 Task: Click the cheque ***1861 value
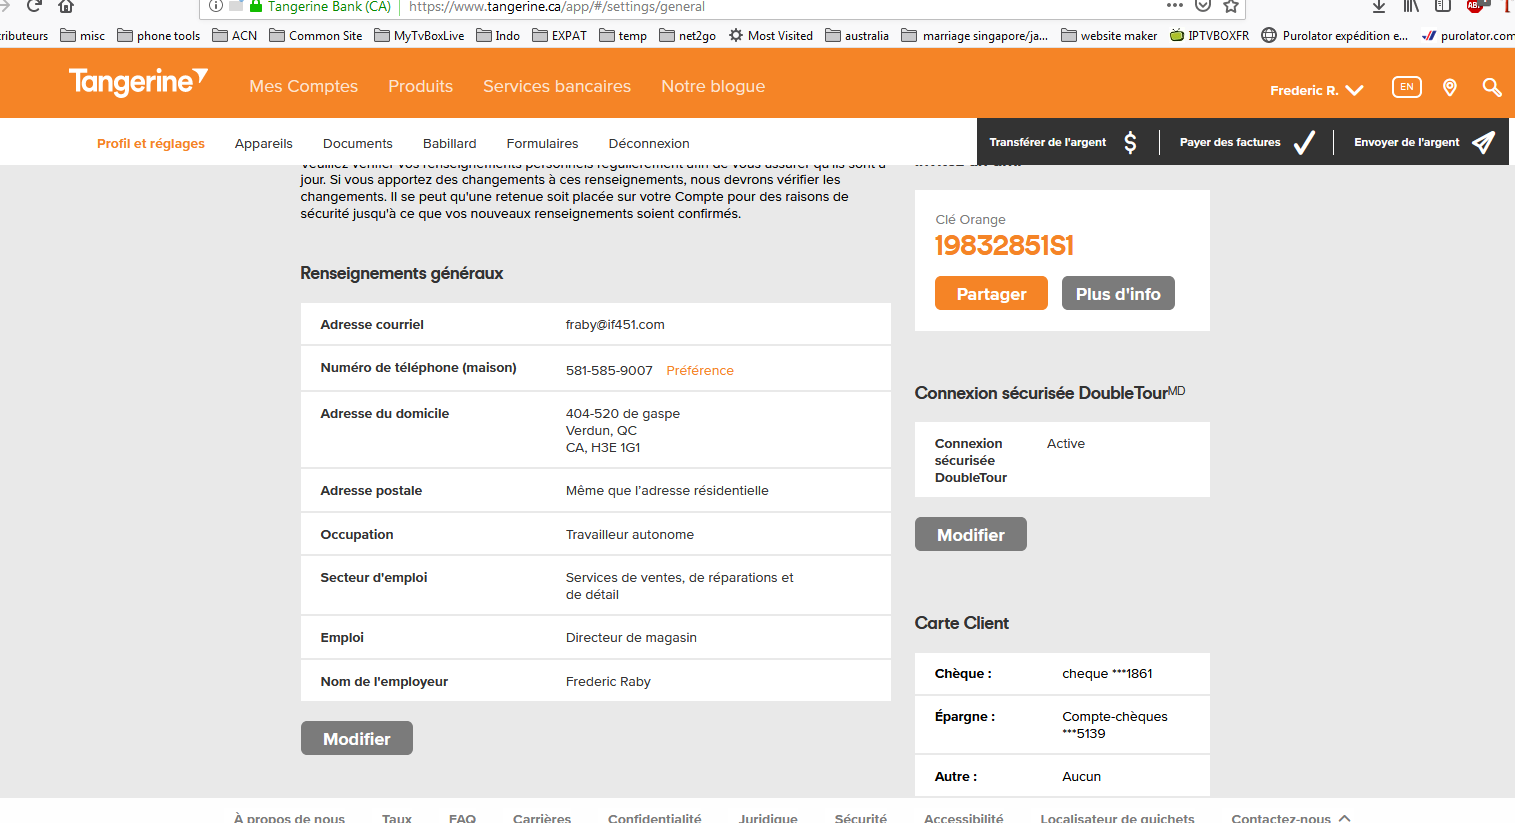pos(1107,673)
